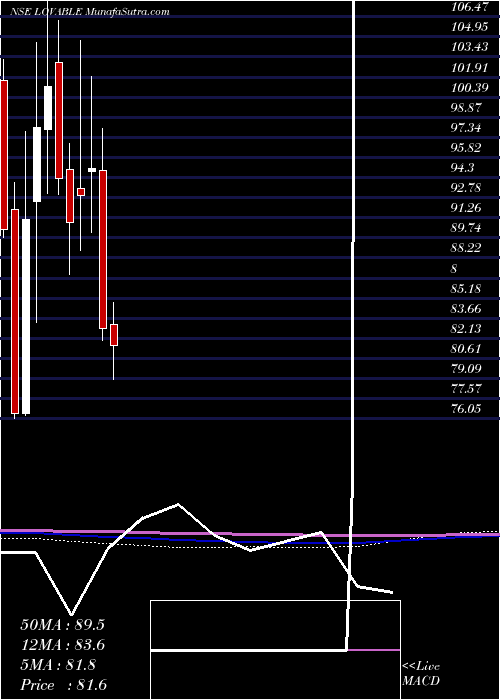Image resolution: width=500 pixels, height=700 pixels.
Task: Select the 80.61 price axis label
Action: pos(467,349)
